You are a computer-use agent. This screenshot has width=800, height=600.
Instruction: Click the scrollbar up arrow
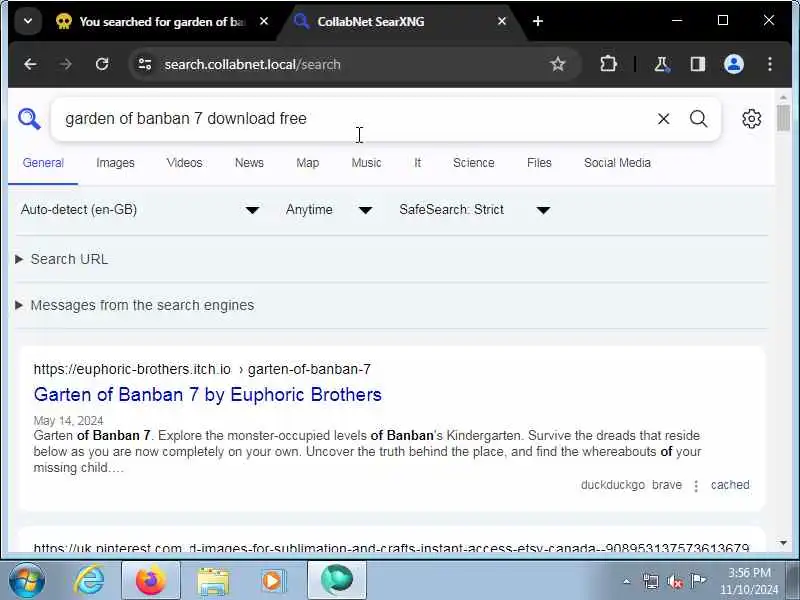pos(783,97)
